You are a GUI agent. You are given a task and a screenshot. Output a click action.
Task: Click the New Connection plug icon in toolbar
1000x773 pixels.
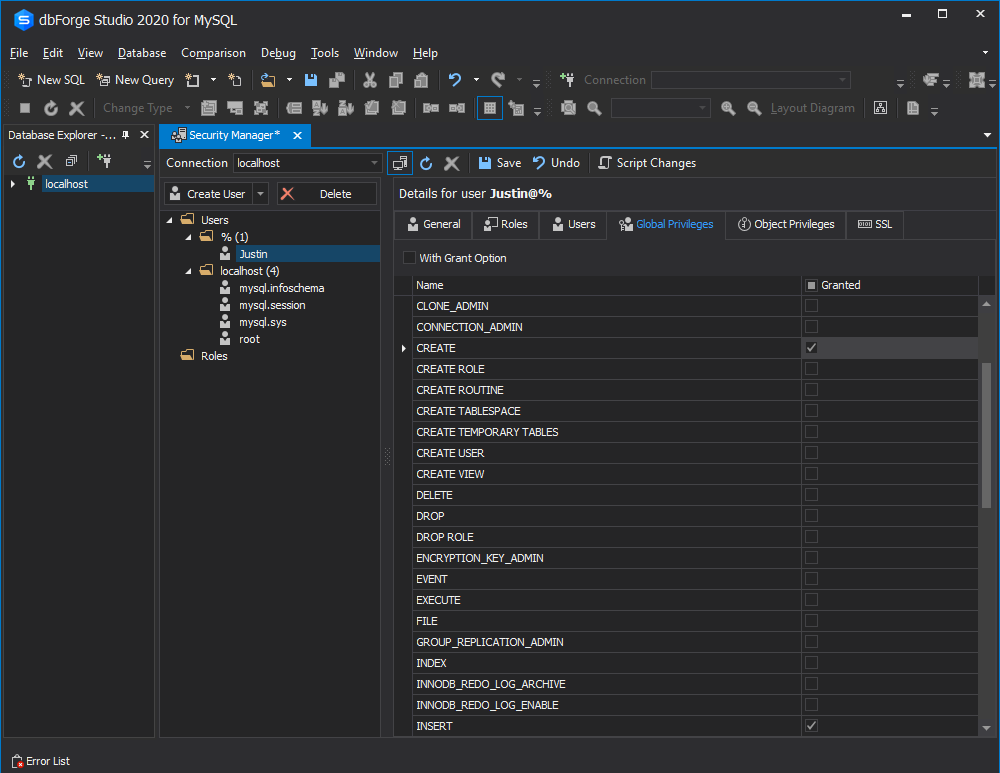(x=567, y=80)
